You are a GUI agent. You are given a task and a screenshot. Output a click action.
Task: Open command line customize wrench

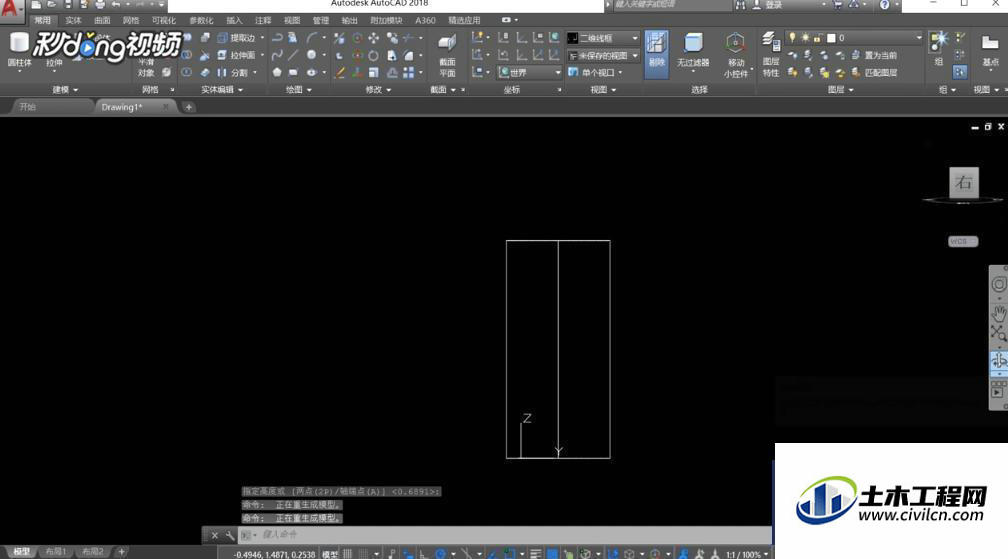click(x=230, y=535)
